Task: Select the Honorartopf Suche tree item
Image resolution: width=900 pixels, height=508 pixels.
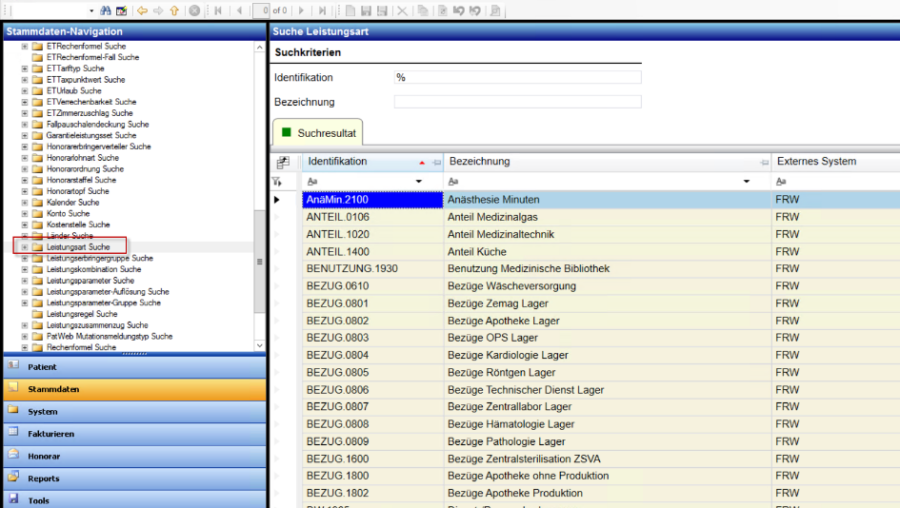Action: [x=77, y=191]
